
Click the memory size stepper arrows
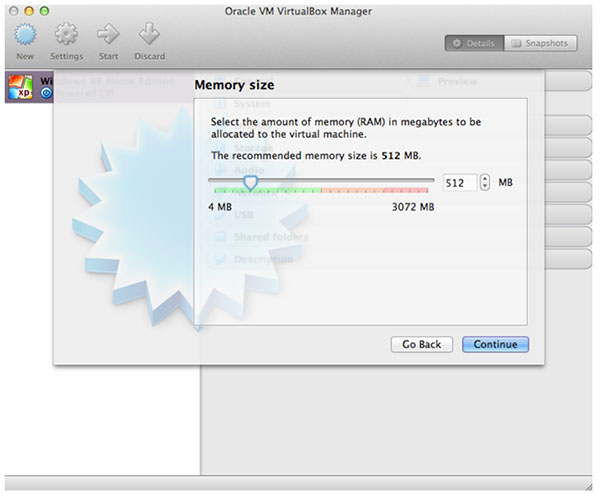(x=485, y=183)
